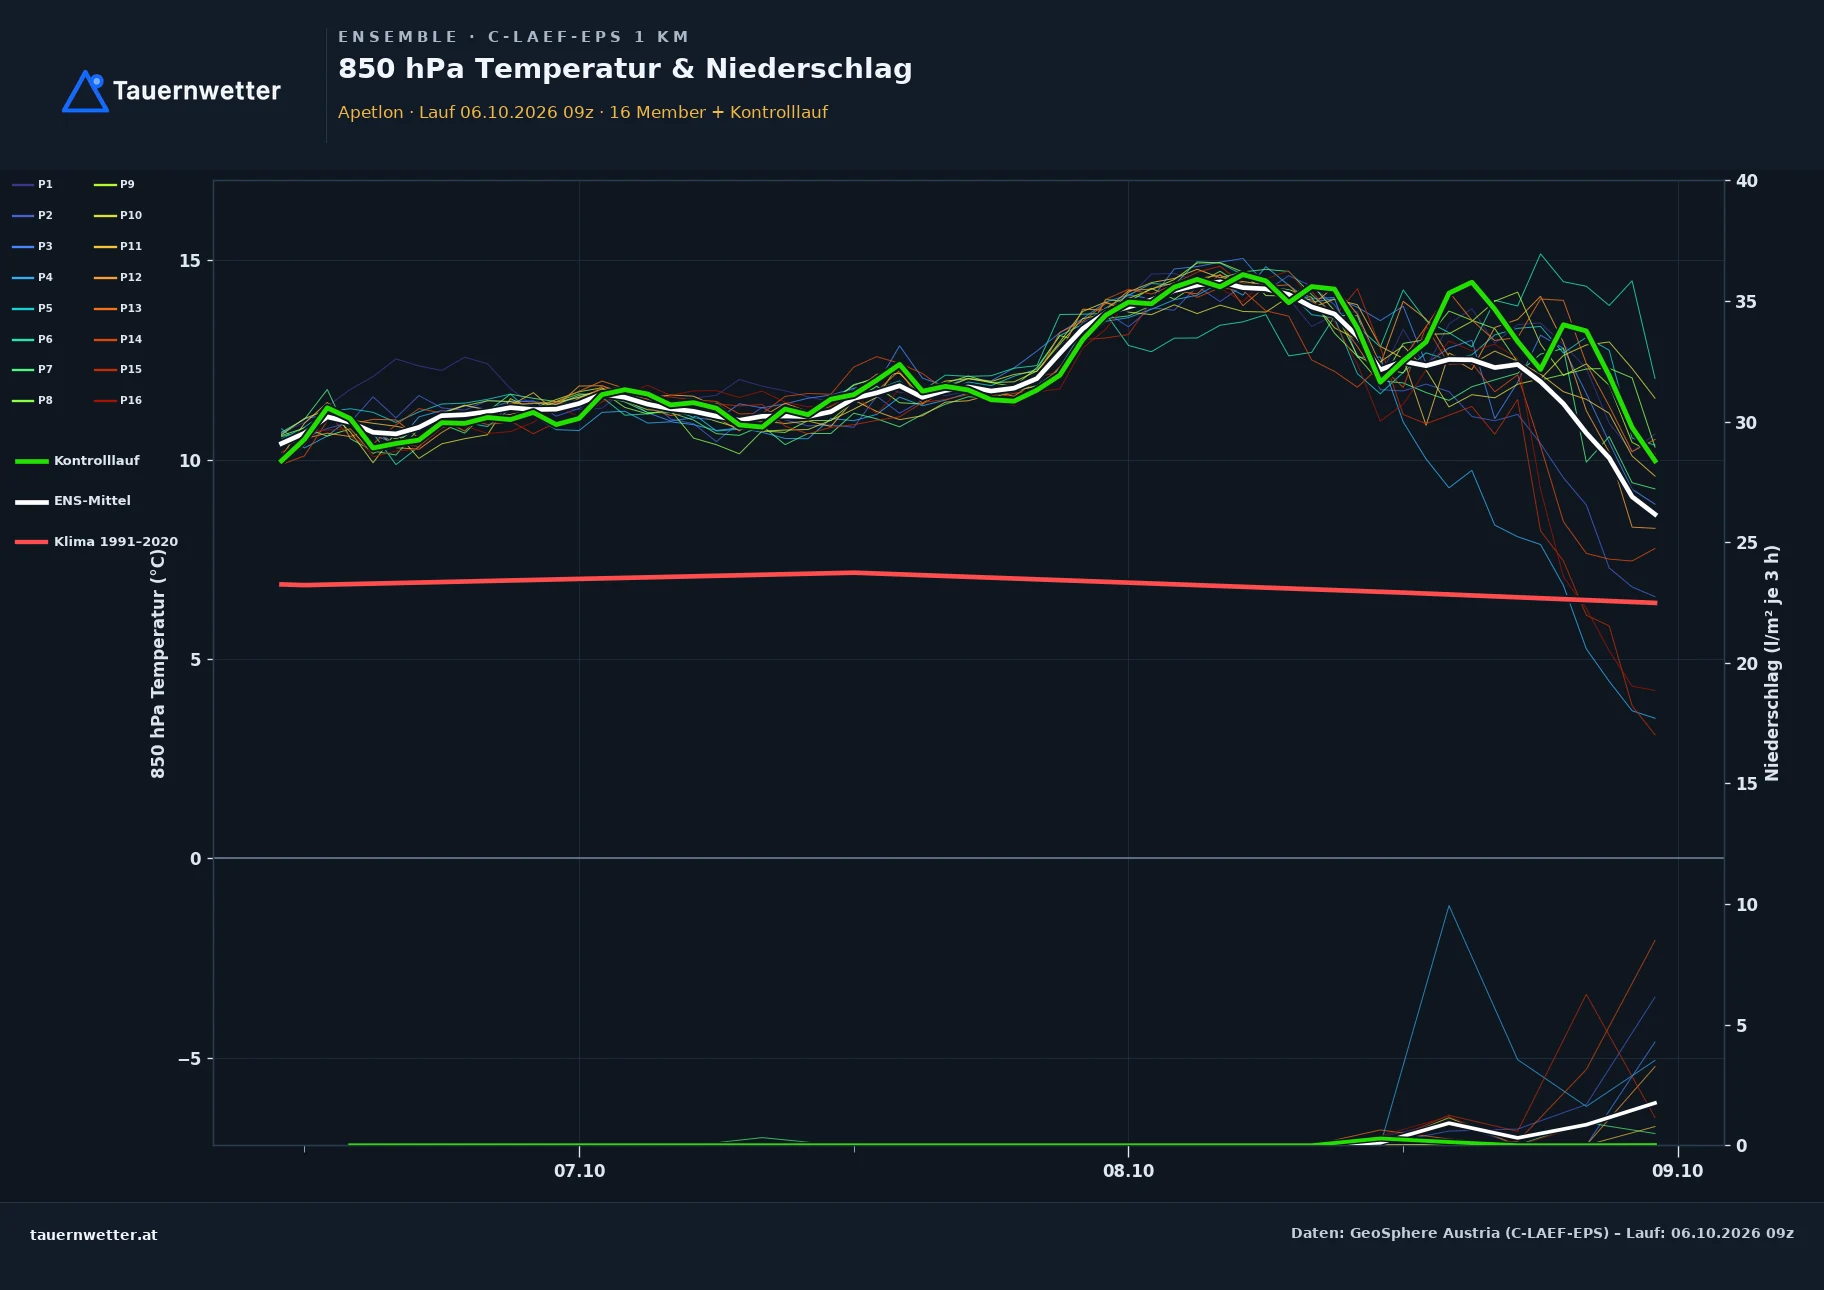Click the chart title 850 hPa Temperatur & Niederschlag

click(625, 69)
